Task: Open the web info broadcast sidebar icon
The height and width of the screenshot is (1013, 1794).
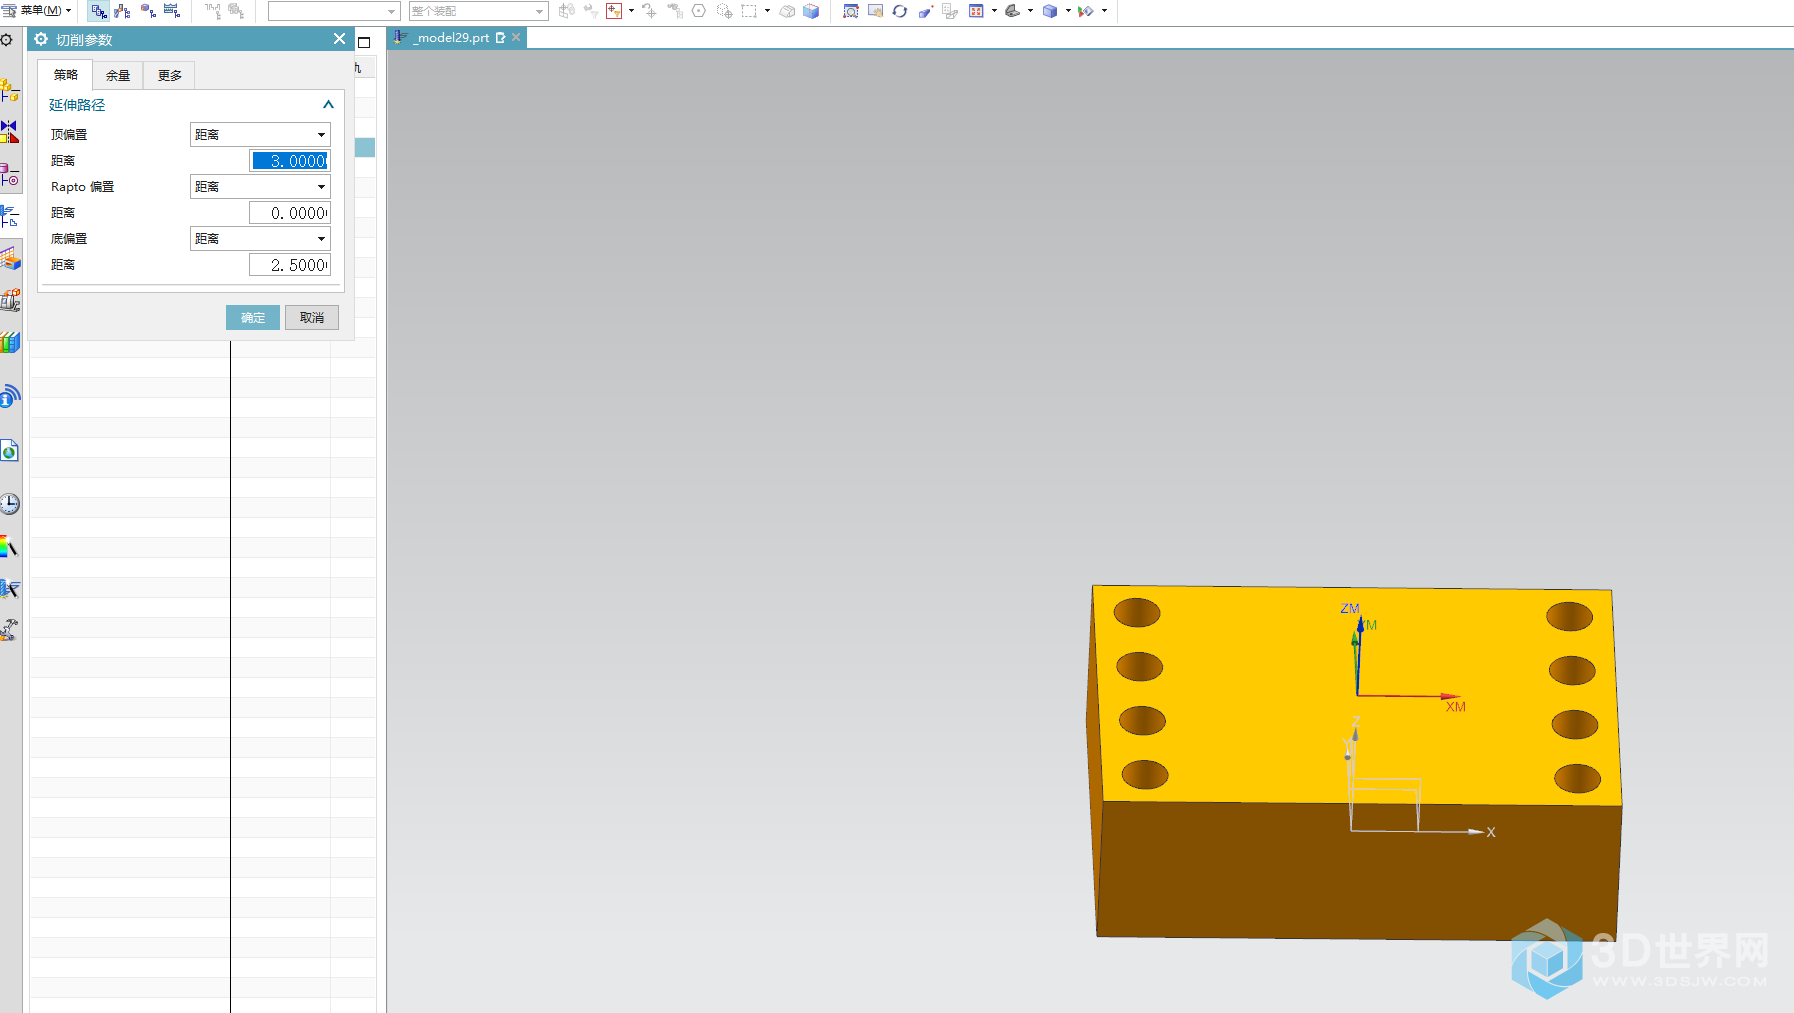Action: click(x=10, y=396)
